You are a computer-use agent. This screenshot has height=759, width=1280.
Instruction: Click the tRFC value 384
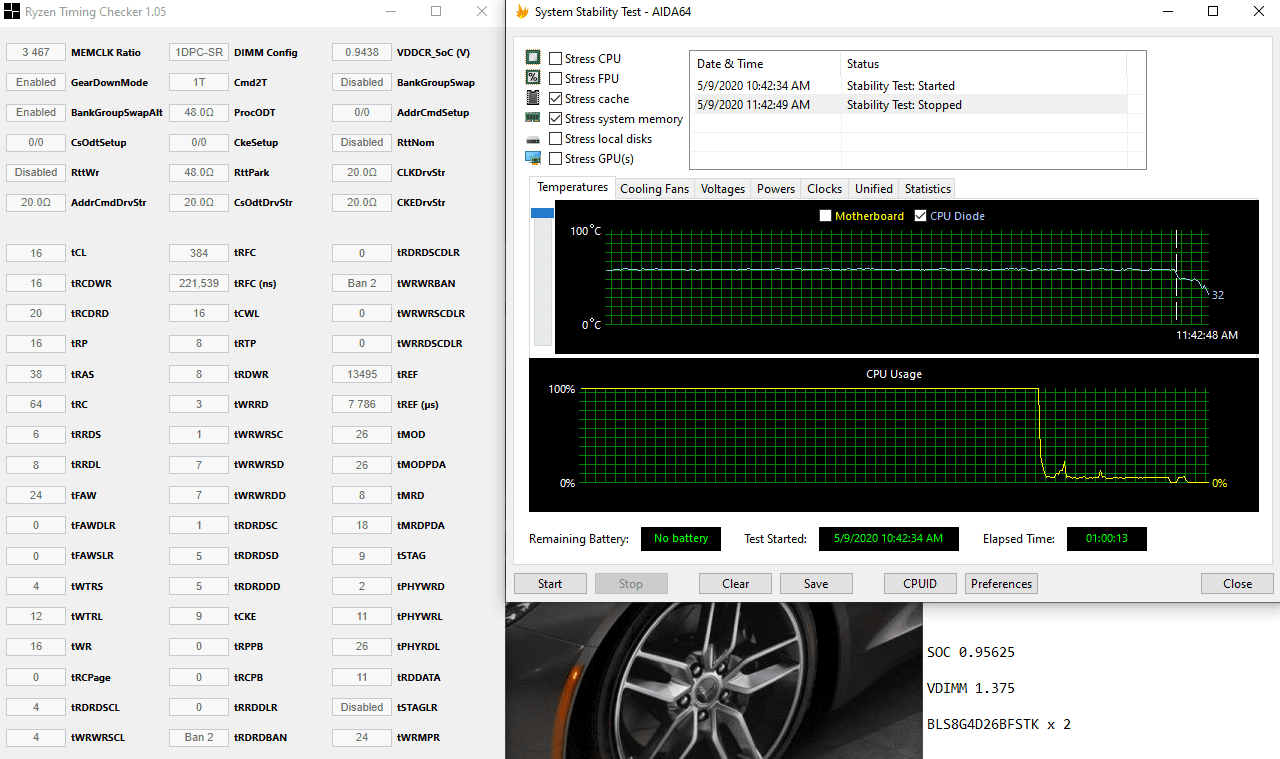(199, 253)
